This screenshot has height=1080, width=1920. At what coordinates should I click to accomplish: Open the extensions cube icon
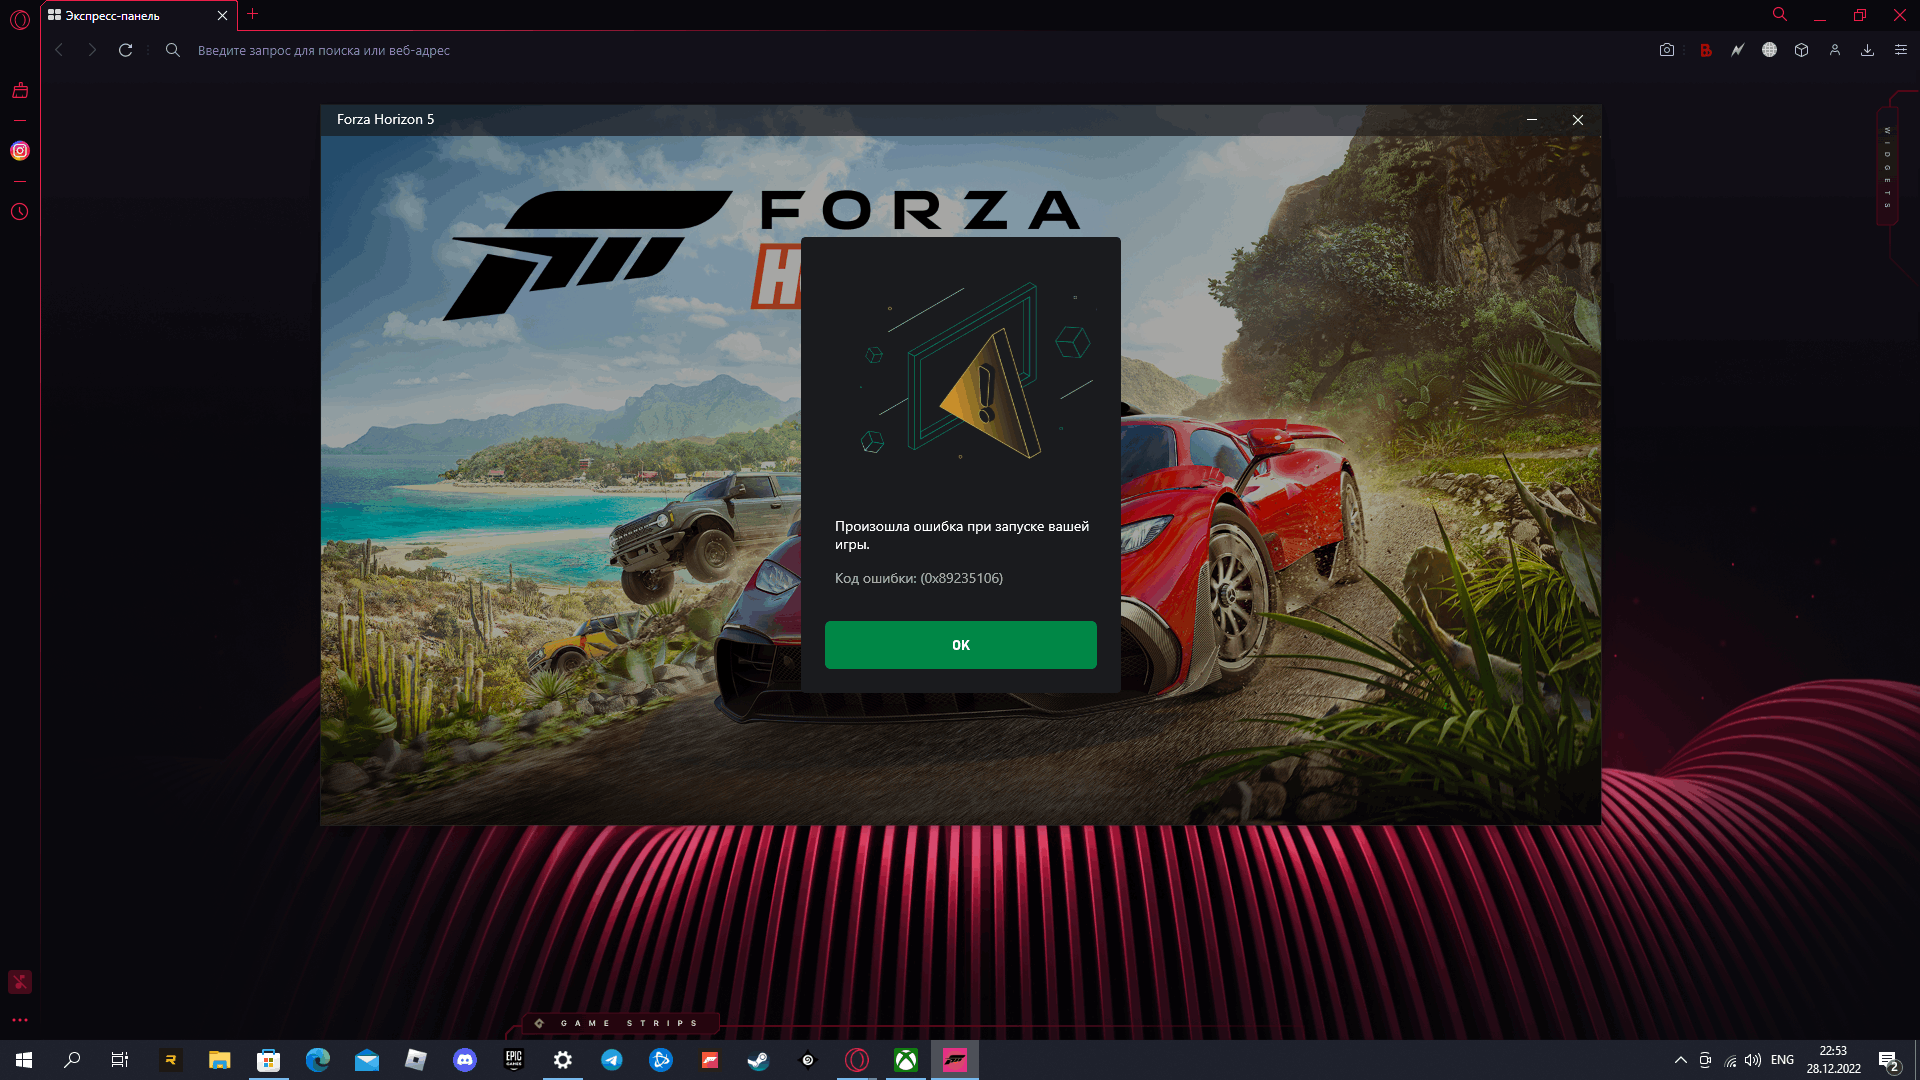[1801, 50]
